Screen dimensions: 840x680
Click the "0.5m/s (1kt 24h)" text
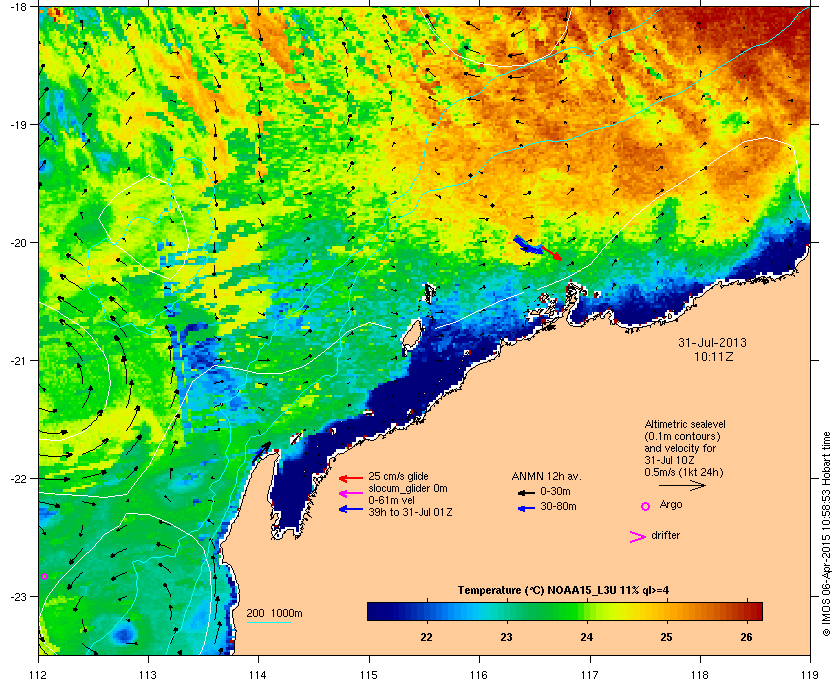684,472
